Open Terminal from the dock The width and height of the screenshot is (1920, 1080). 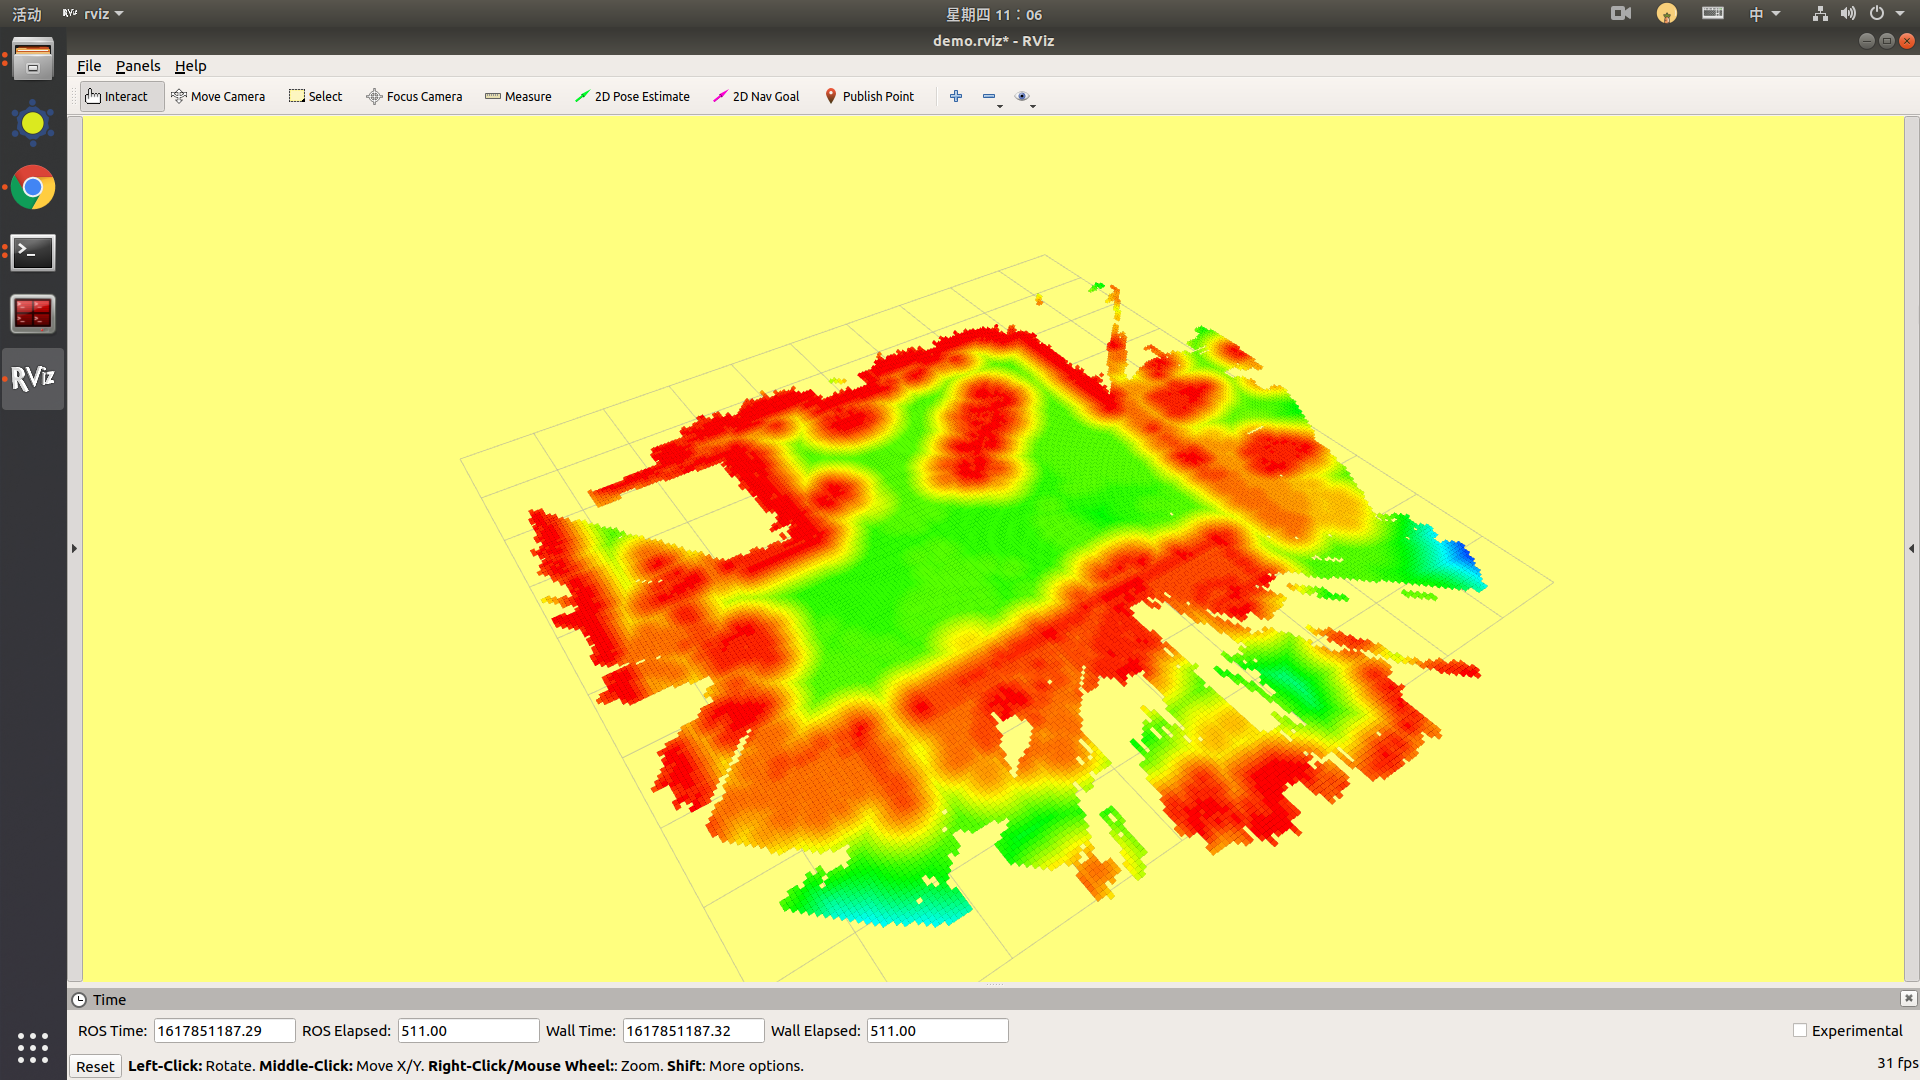pos(33,252)
